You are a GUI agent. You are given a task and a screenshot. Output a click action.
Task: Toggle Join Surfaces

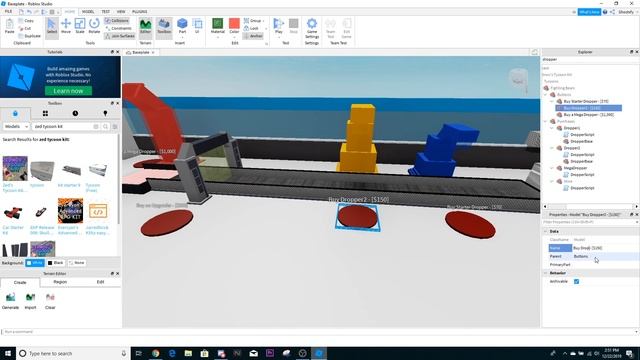(120, 36)
